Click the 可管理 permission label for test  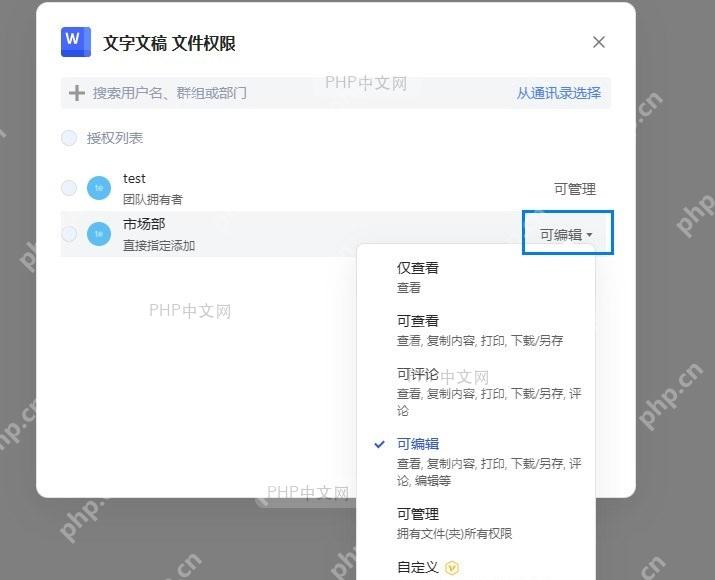[575, 189]
